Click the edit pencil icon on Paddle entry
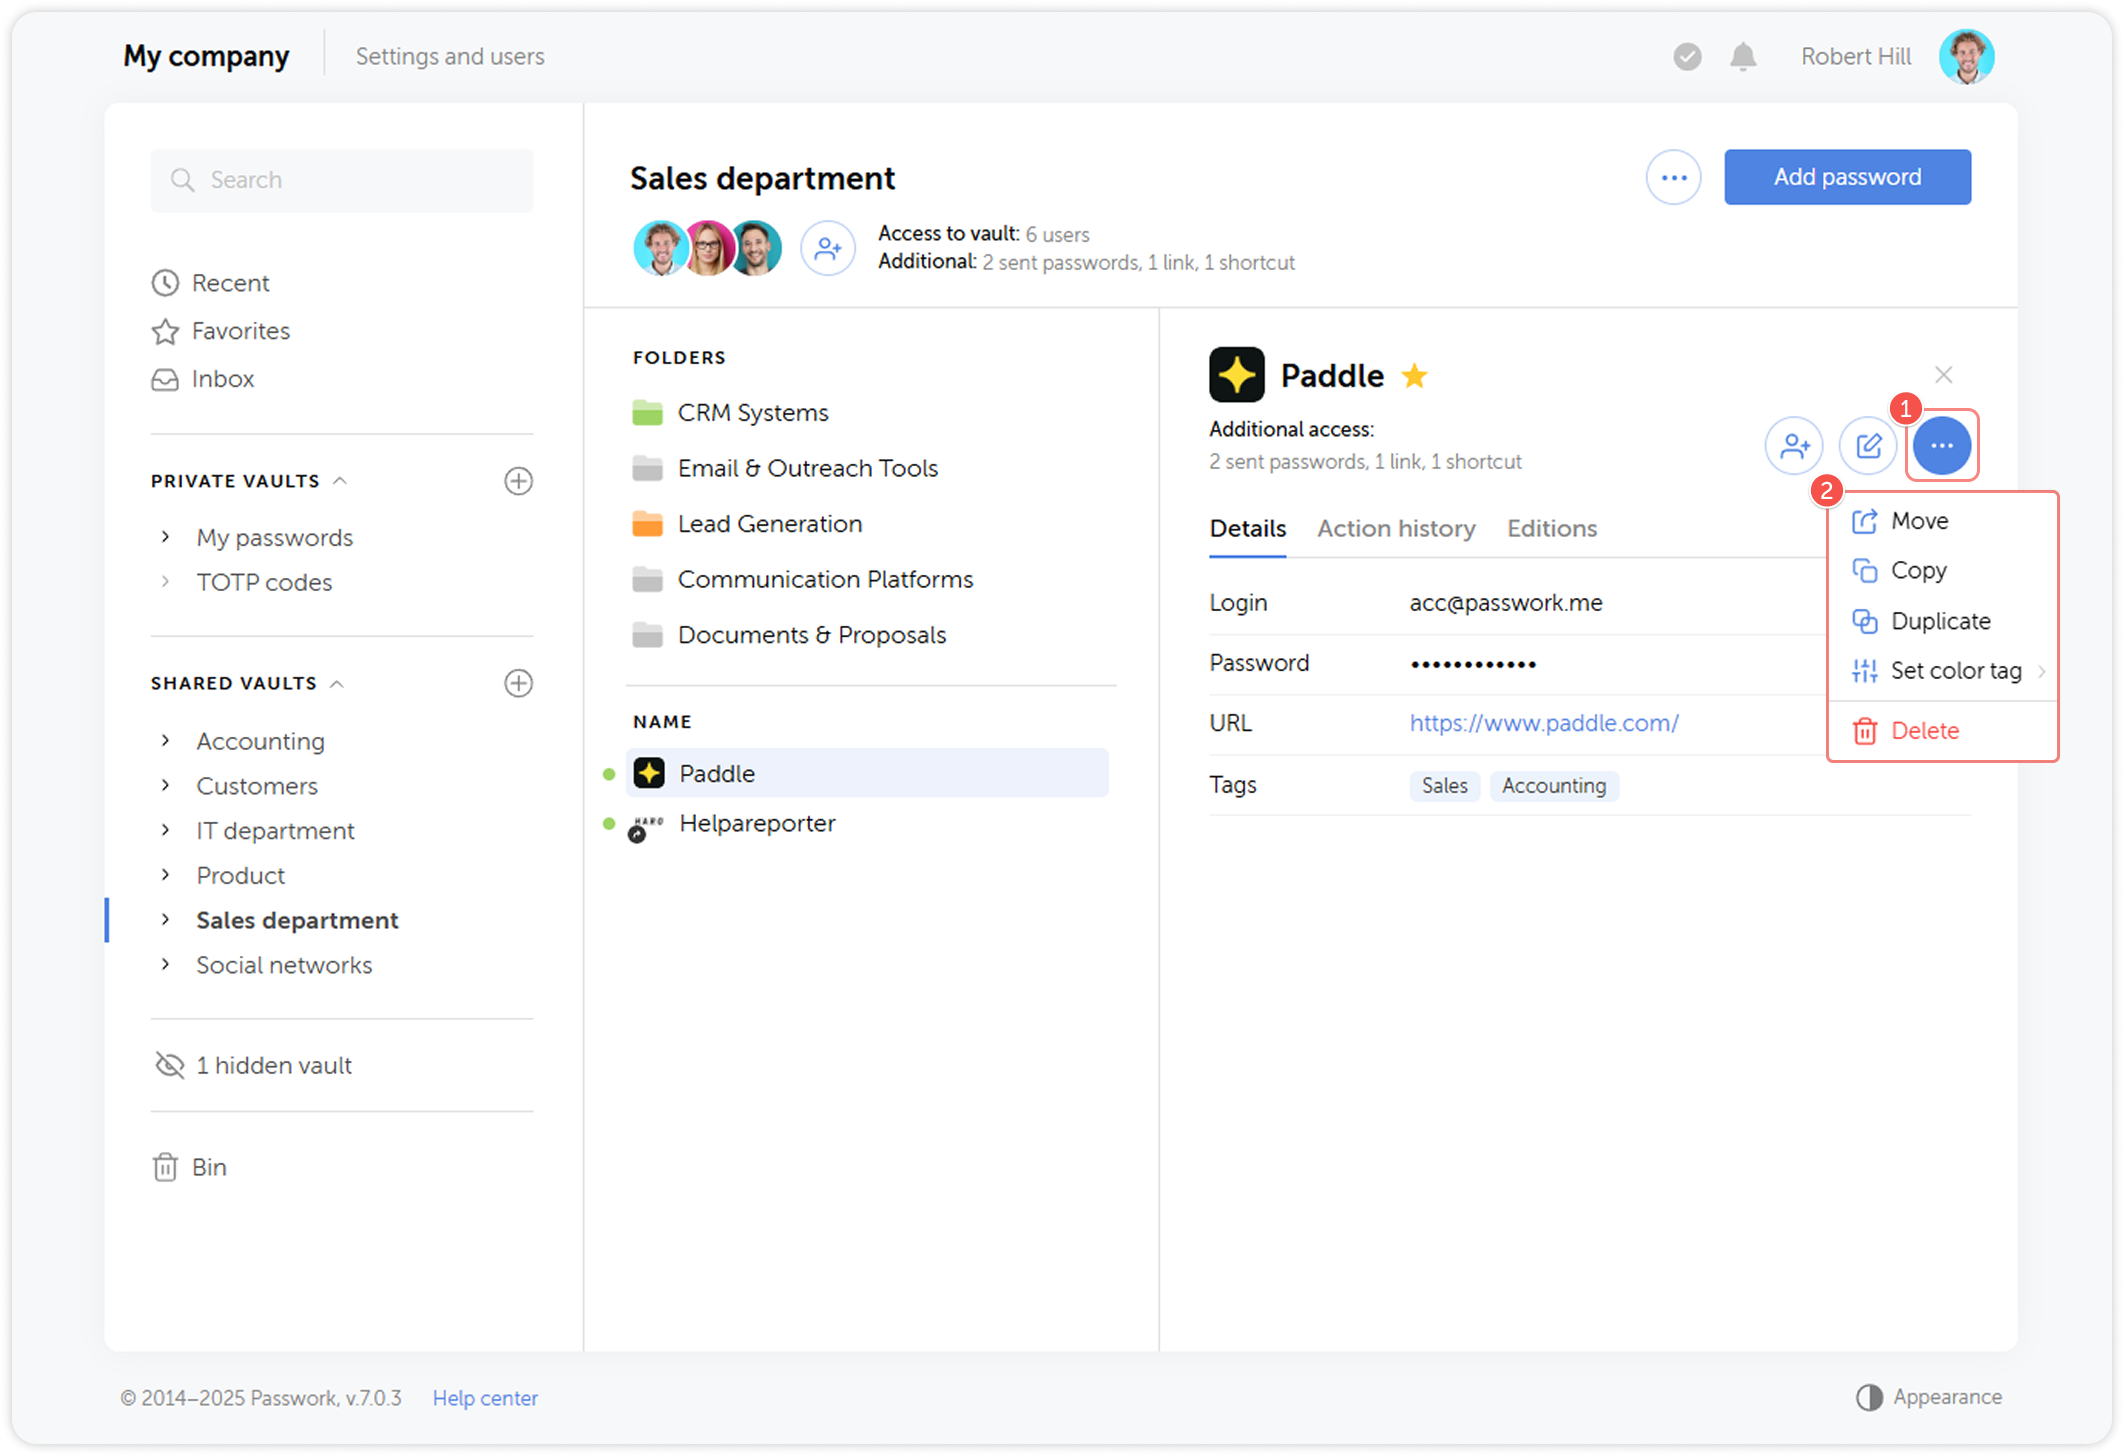The height and width of the screenshot is (1456, 2124). [1868, 446]
